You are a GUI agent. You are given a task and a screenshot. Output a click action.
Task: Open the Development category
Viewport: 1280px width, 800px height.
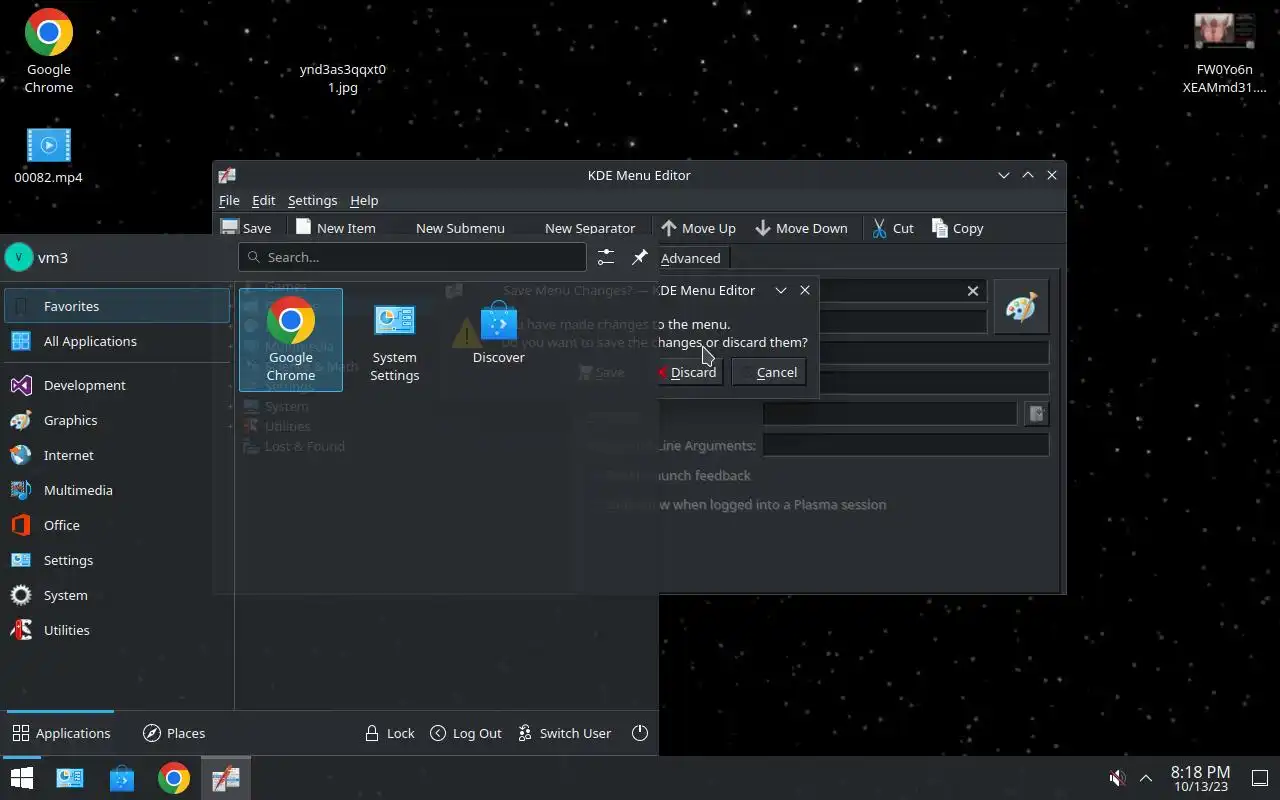point(117,385)
